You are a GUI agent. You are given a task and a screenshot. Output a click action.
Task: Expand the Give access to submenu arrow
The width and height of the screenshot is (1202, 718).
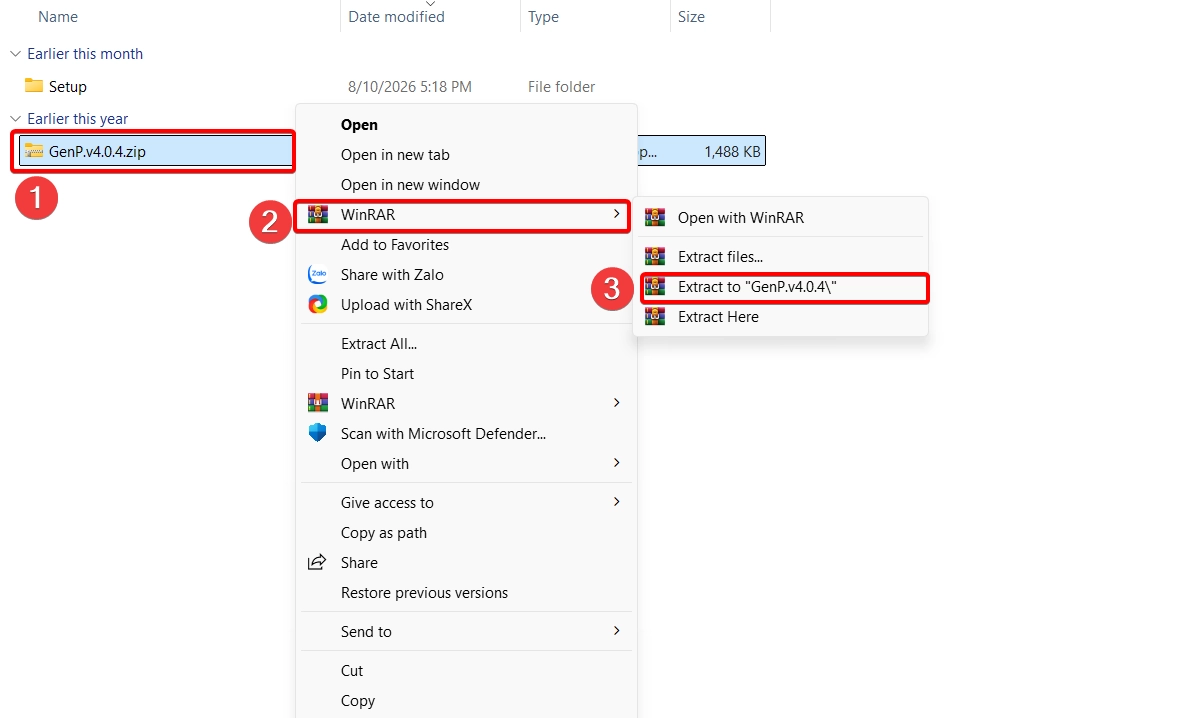click(616, 502)
